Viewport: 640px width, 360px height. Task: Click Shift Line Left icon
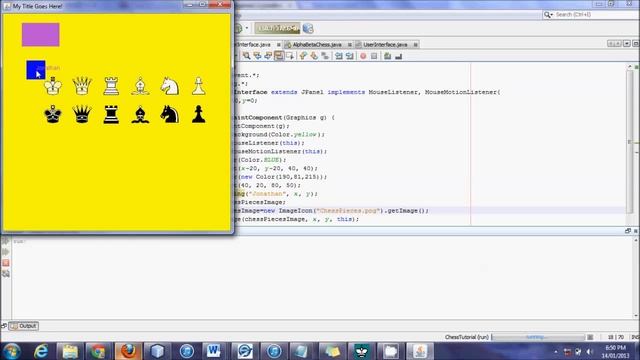(339, 56)
